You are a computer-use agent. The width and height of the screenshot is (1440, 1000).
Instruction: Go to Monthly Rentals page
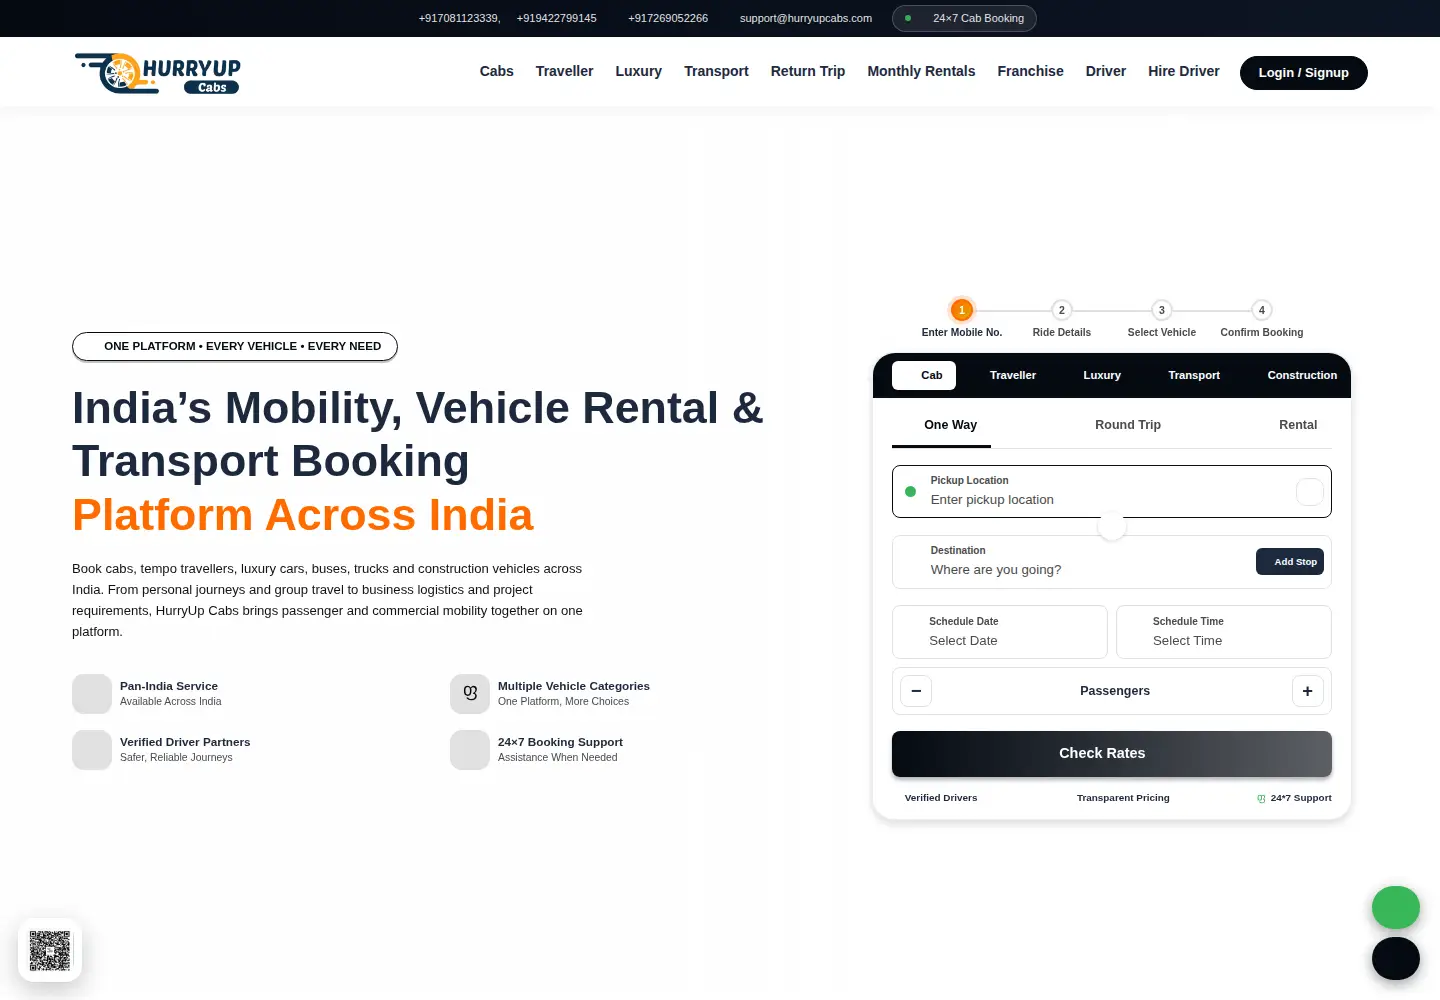pos(921,71)
